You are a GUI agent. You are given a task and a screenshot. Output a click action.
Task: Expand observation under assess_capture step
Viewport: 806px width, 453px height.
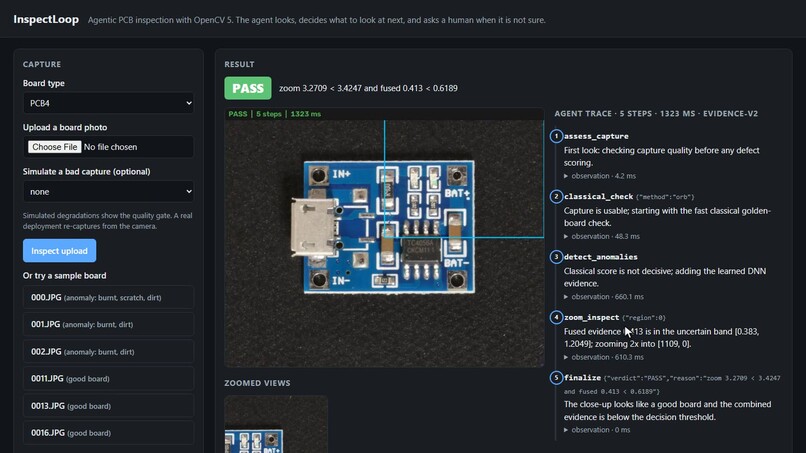[x=600, y=176]
